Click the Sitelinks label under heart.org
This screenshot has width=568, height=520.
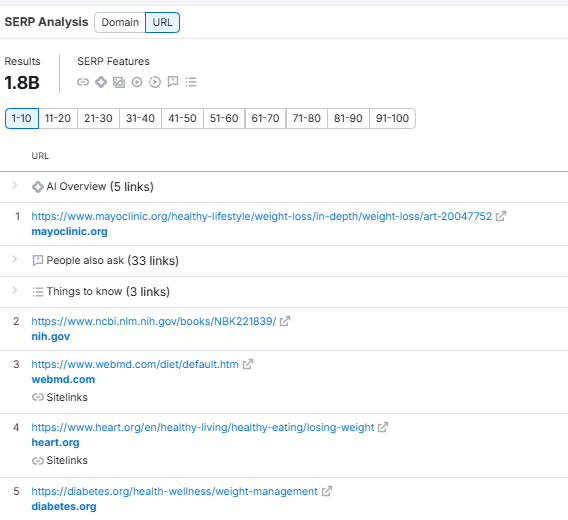pyautogui.click(x=67, y=461)
